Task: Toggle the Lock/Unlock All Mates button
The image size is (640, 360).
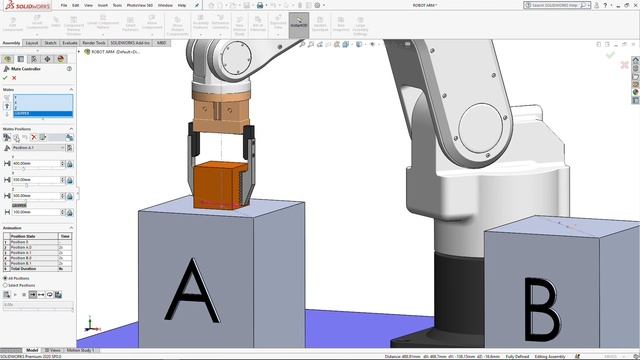Action: (x=69, y=138)
